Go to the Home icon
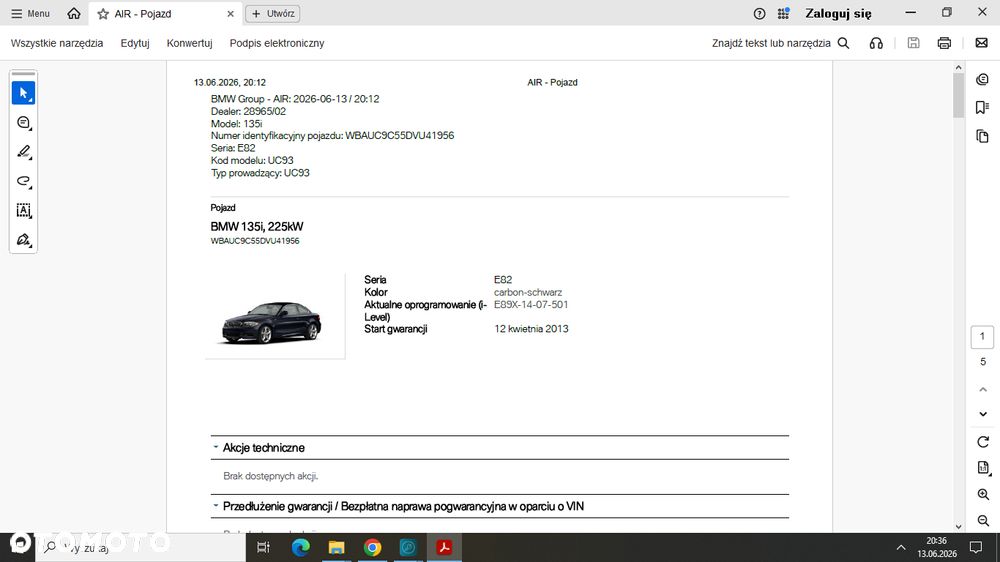Viewport: 1000px width, 562px height. pos(74,13)
